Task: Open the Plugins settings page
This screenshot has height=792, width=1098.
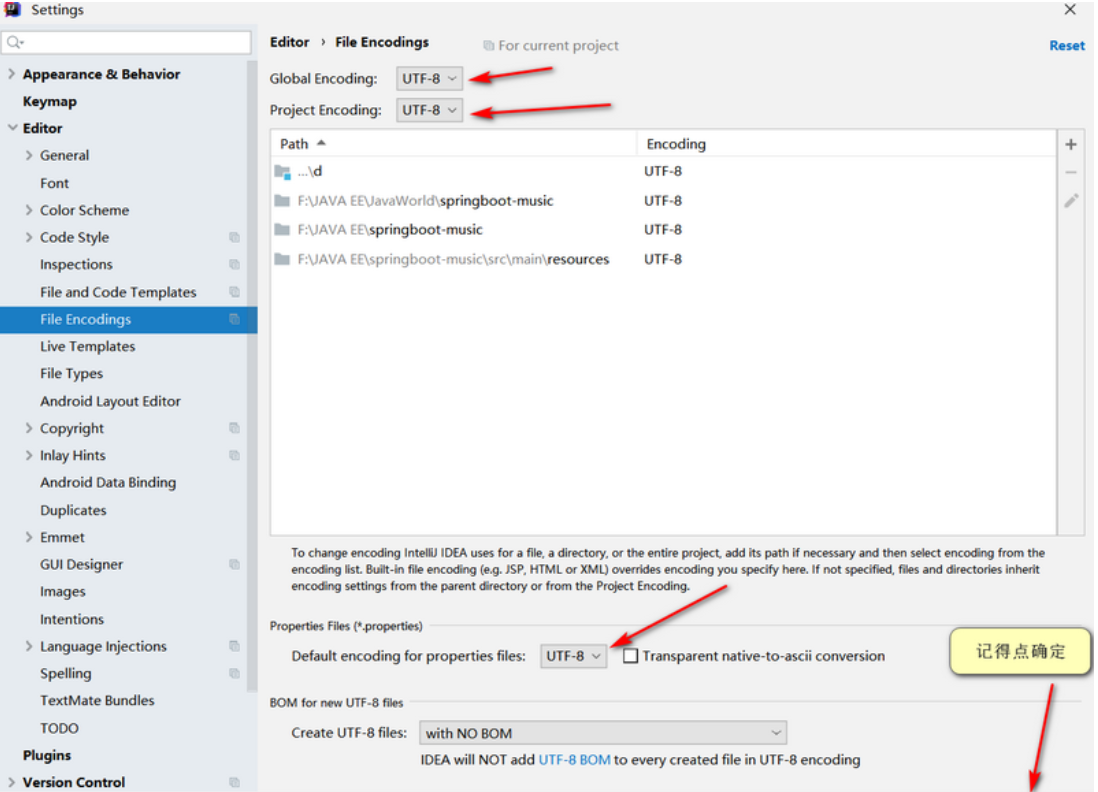Action: point(47,755)
